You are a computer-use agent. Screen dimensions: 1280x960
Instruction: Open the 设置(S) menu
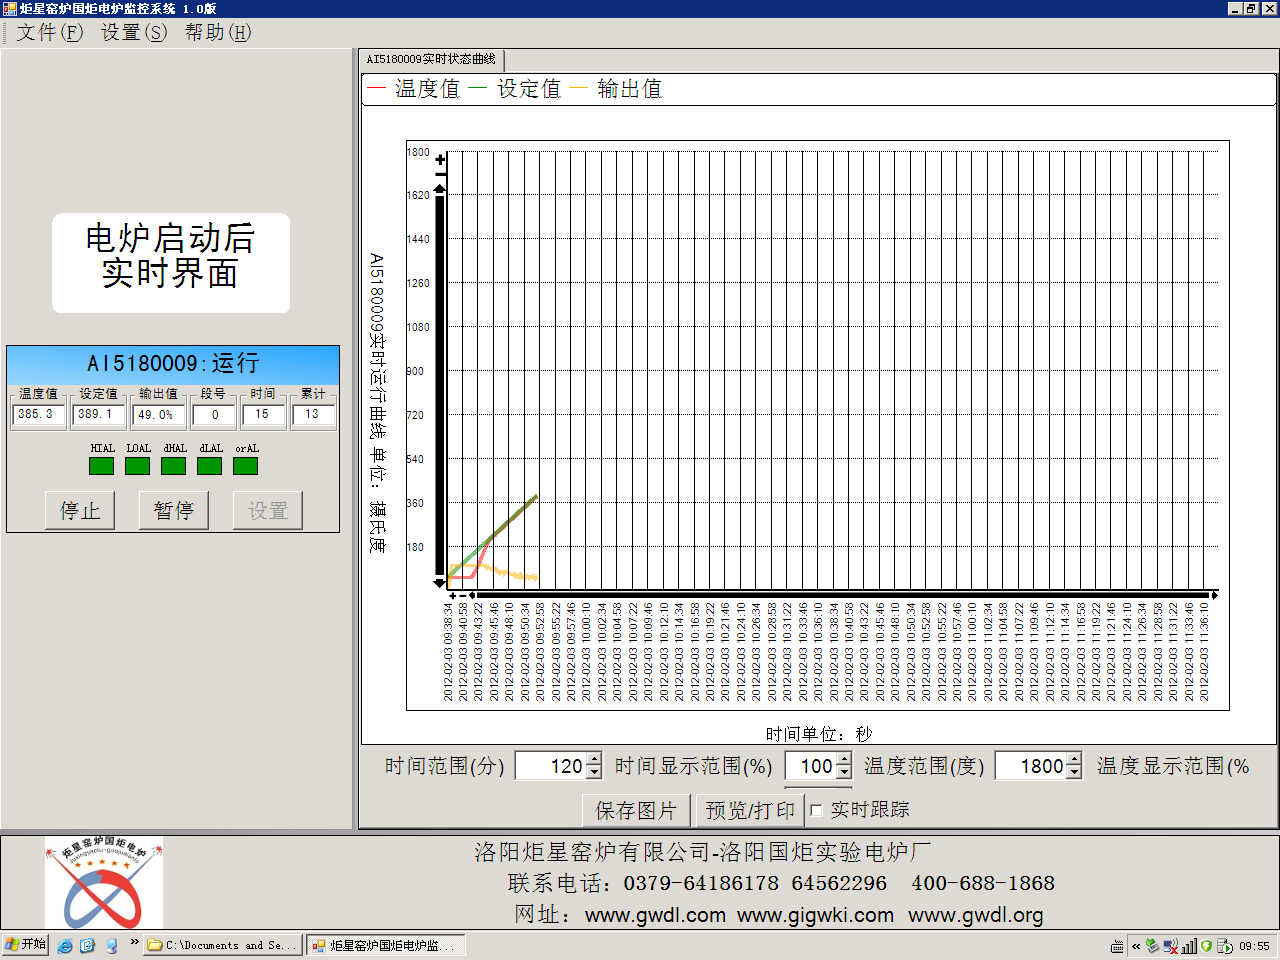(133, 32)
